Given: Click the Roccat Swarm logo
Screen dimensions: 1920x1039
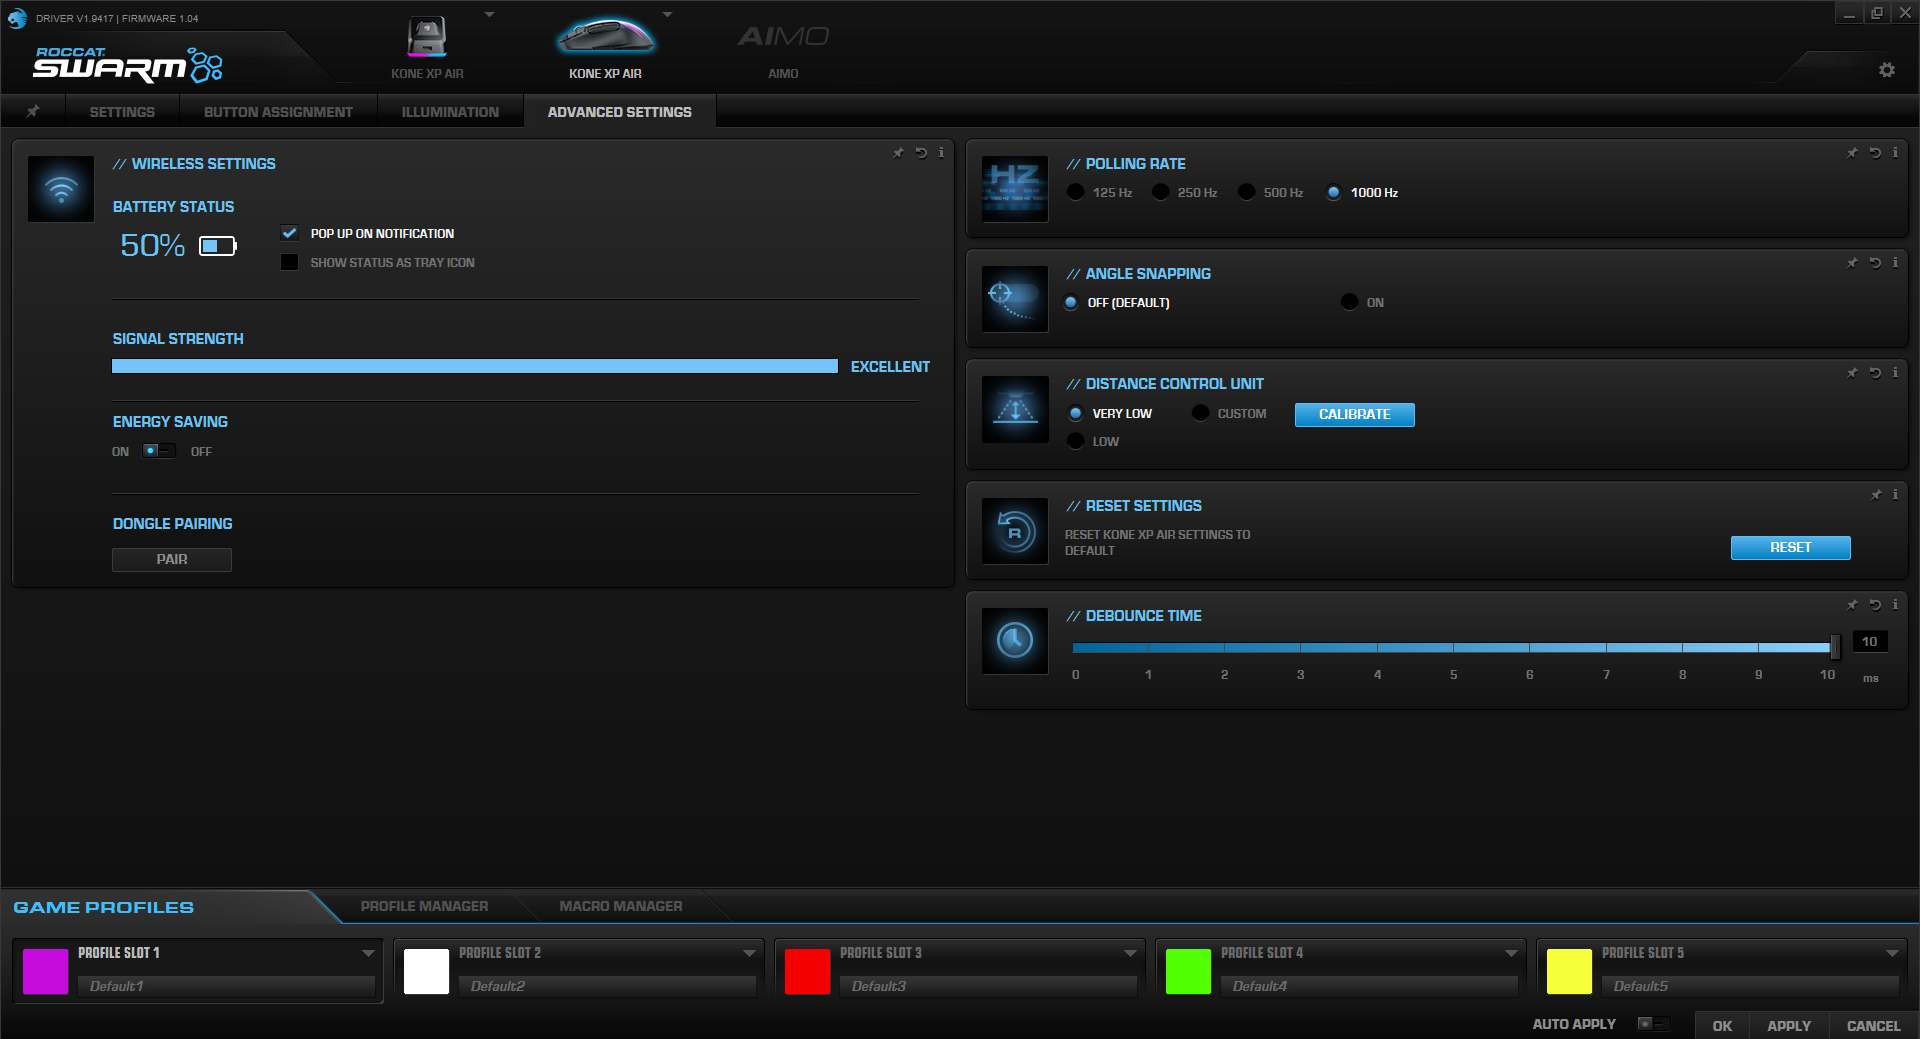Looking at the screenshot, I should (127, 64).
